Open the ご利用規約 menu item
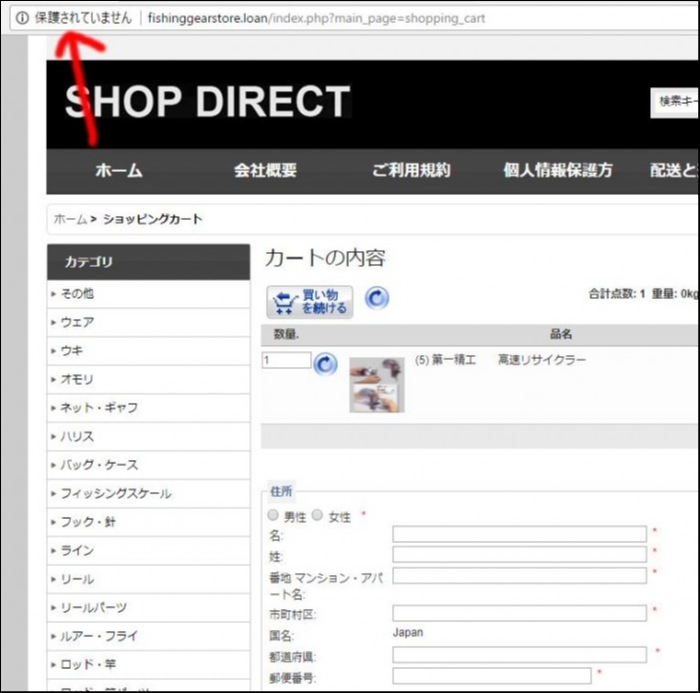The width and height of the screenshot is (700, 693). click(411, 171)
